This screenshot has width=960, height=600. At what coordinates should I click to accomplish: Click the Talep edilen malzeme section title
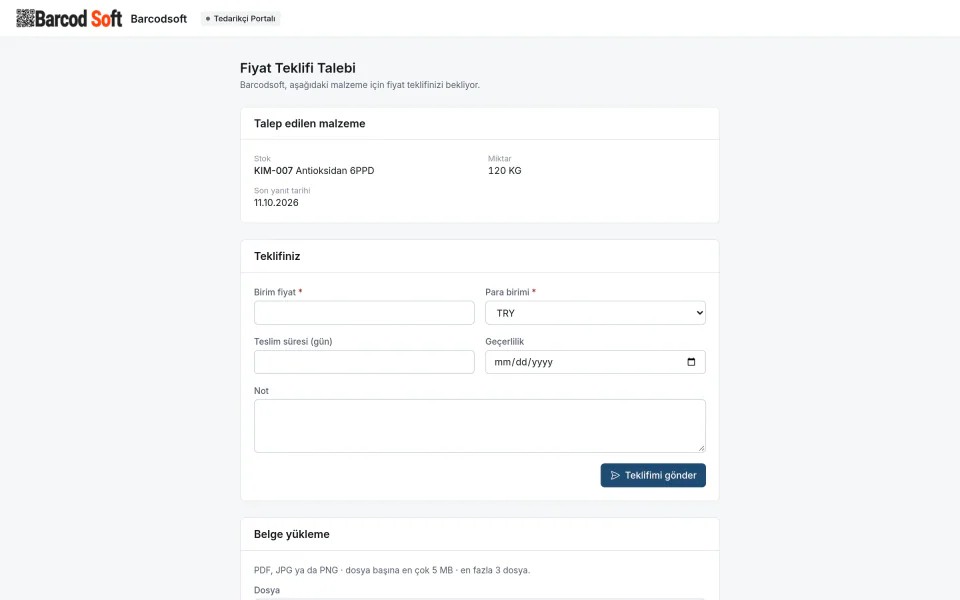pos(309,124)
